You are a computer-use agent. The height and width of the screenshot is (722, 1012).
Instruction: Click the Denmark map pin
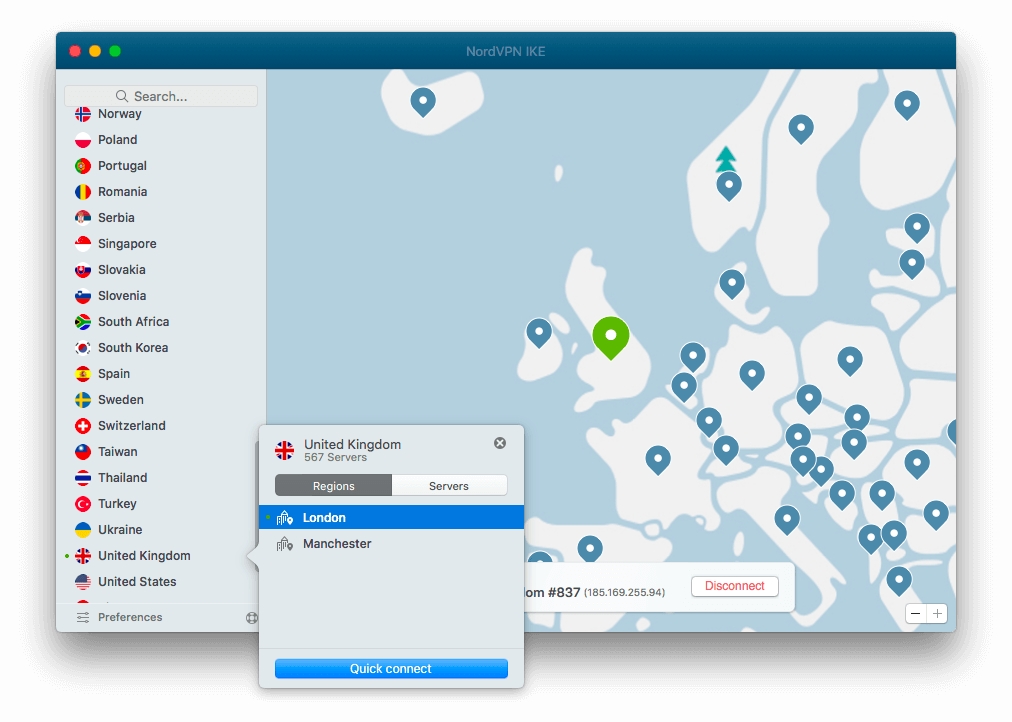(732, 284)
